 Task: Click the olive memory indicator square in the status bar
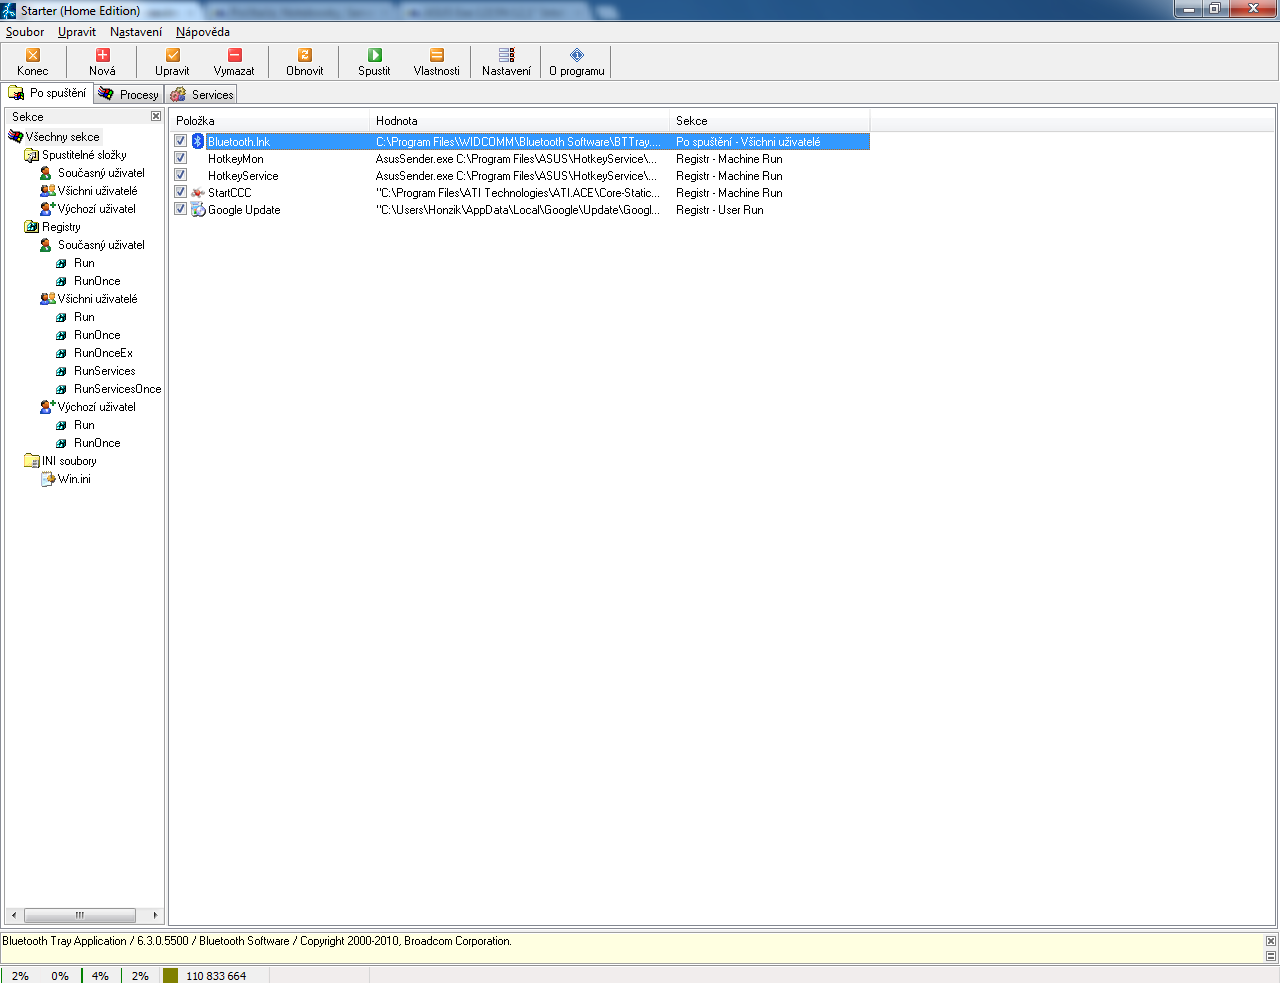pyautogui.click(x=170, y=975)
